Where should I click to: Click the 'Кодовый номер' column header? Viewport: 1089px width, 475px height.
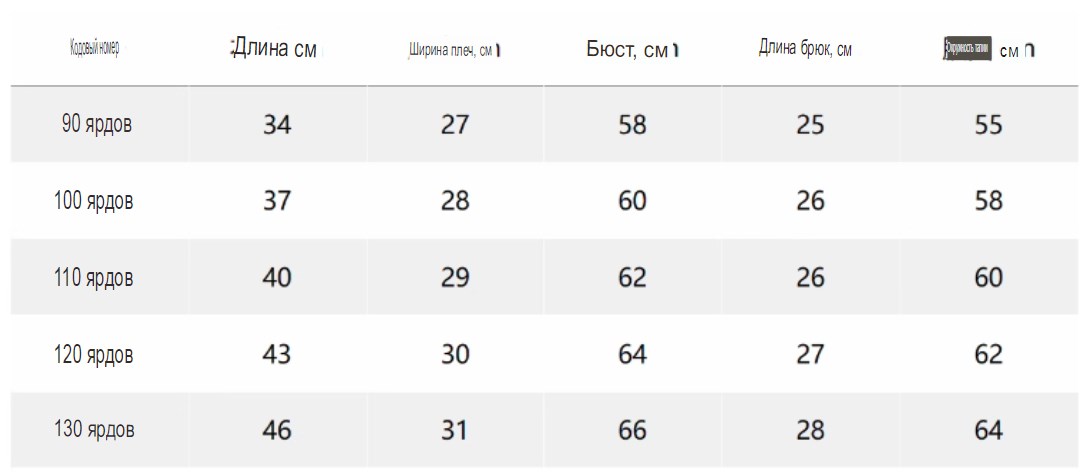click(94, 49)
